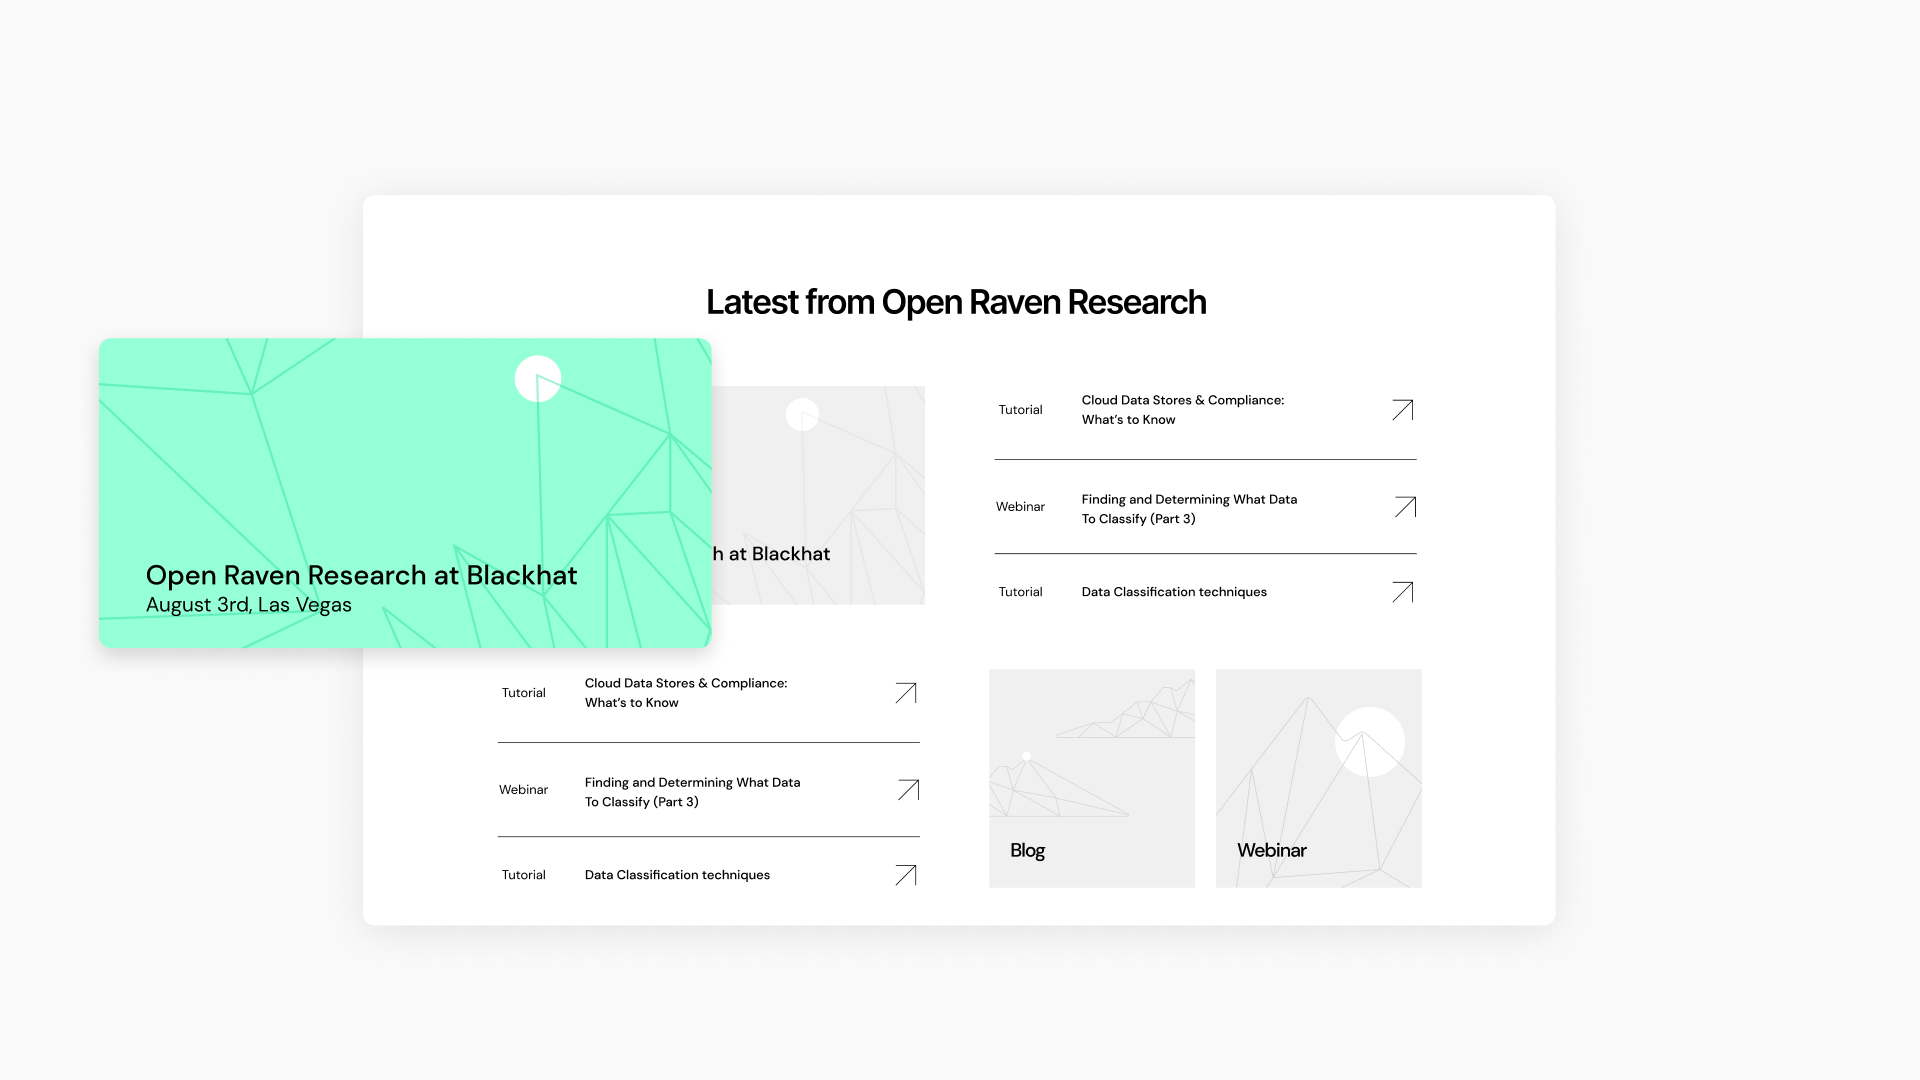Open arrow icon for upper Finding and Determining webinar
1920x1080 pixels.
tap(1405, 507)
